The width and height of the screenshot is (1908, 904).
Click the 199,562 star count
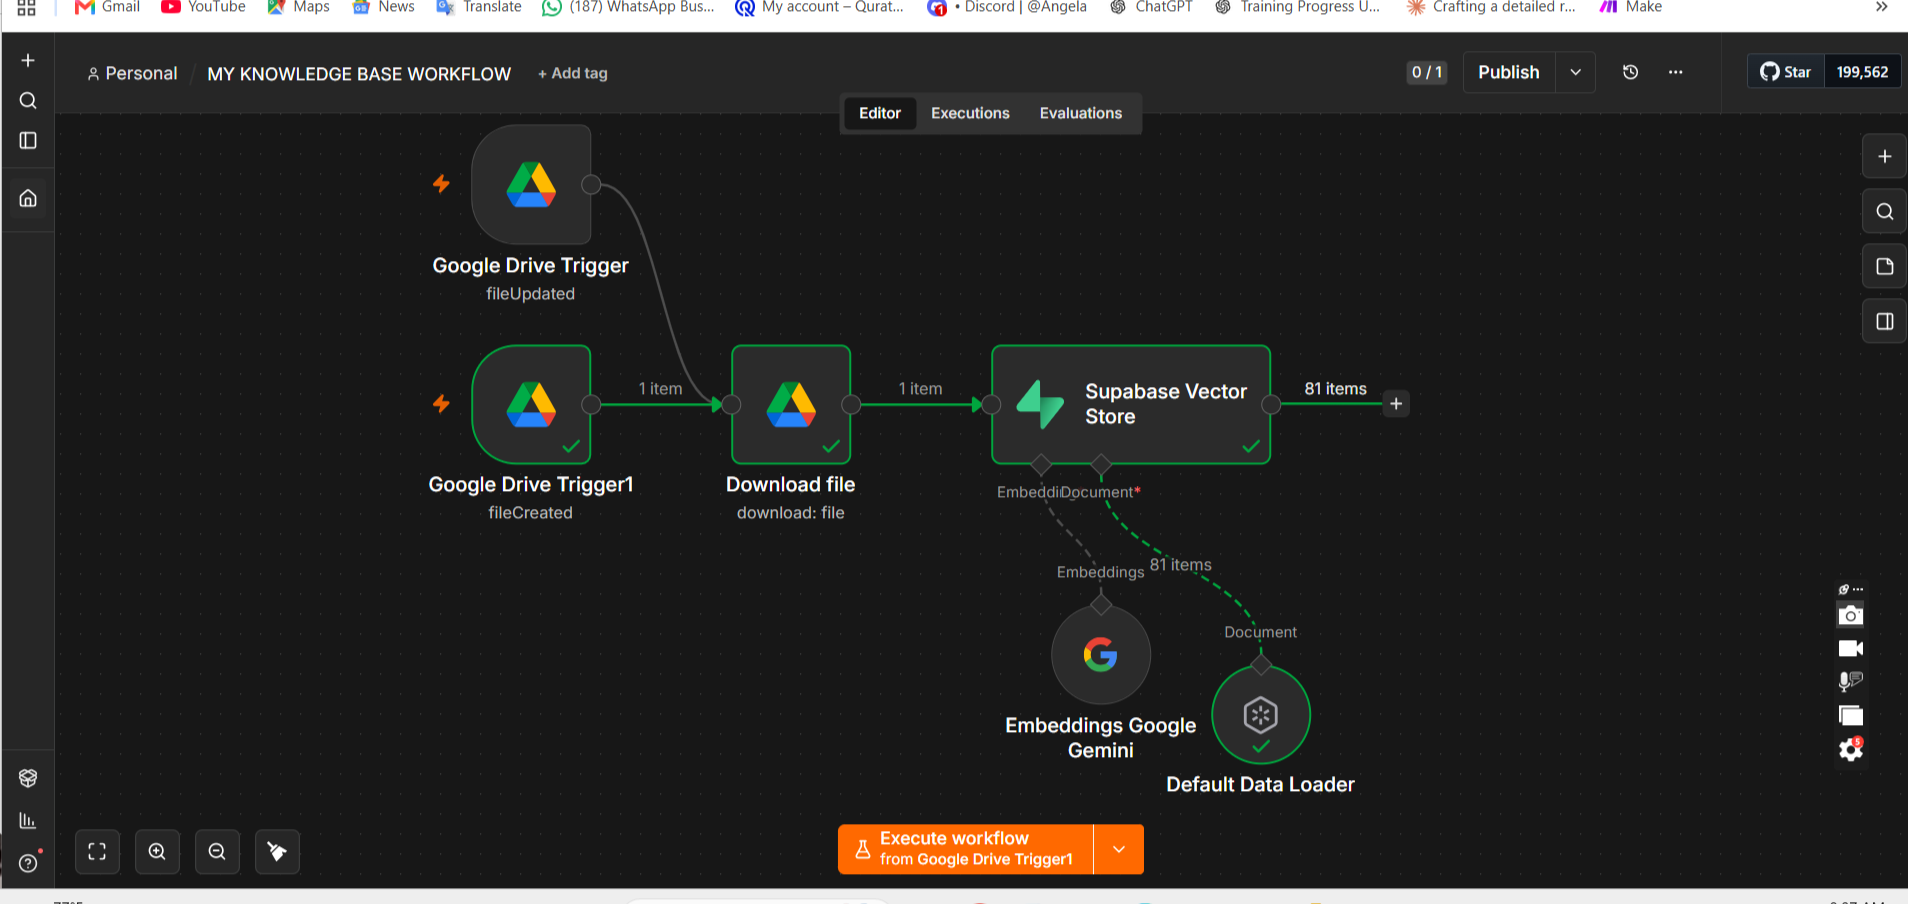click(1862, 72)
